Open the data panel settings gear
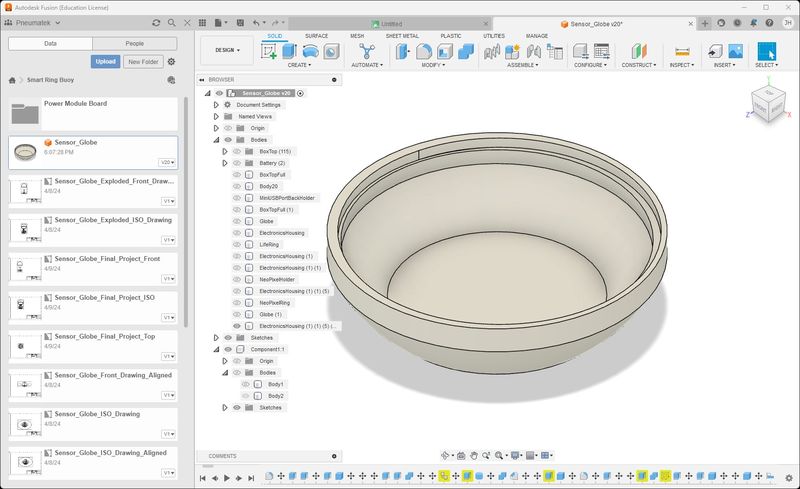The width and height of the screenshot is (800, 489). pos(171,61)
